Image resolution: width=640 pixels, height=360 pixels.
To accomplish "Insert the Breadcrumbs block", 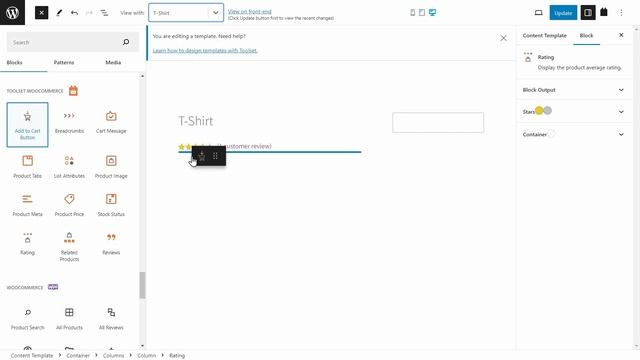I will 69,122.
